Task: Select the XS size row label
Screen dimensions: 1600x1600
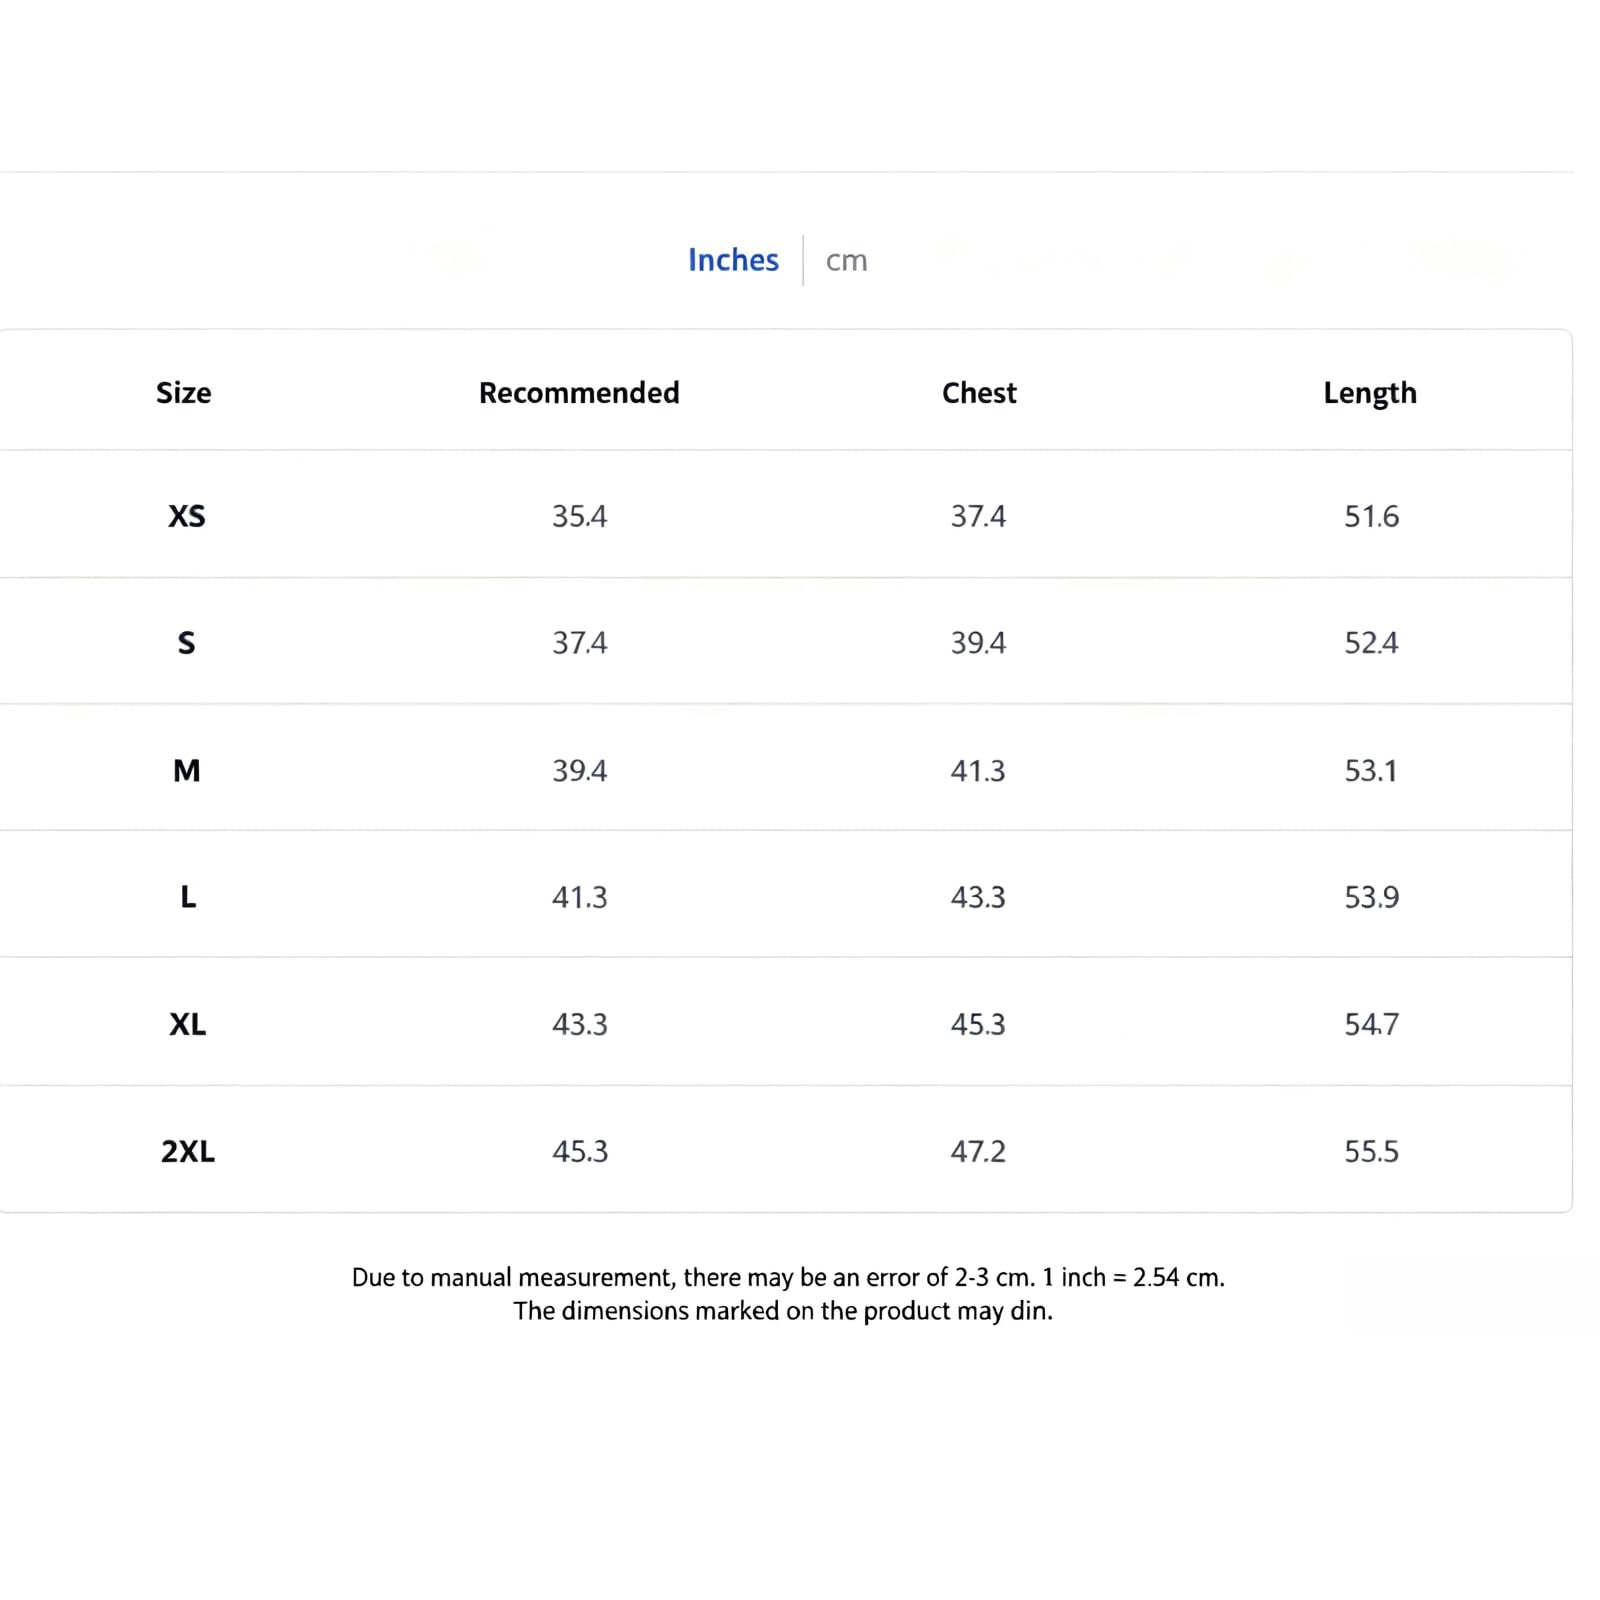Action: 187,516
